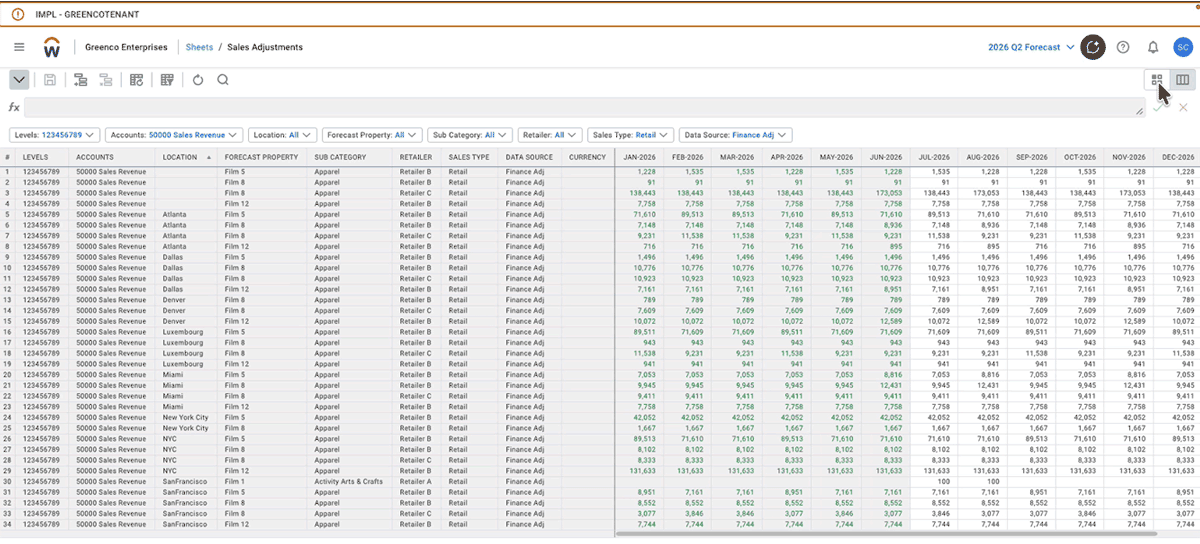Click the Denver cell in row 13

[187, 300]
